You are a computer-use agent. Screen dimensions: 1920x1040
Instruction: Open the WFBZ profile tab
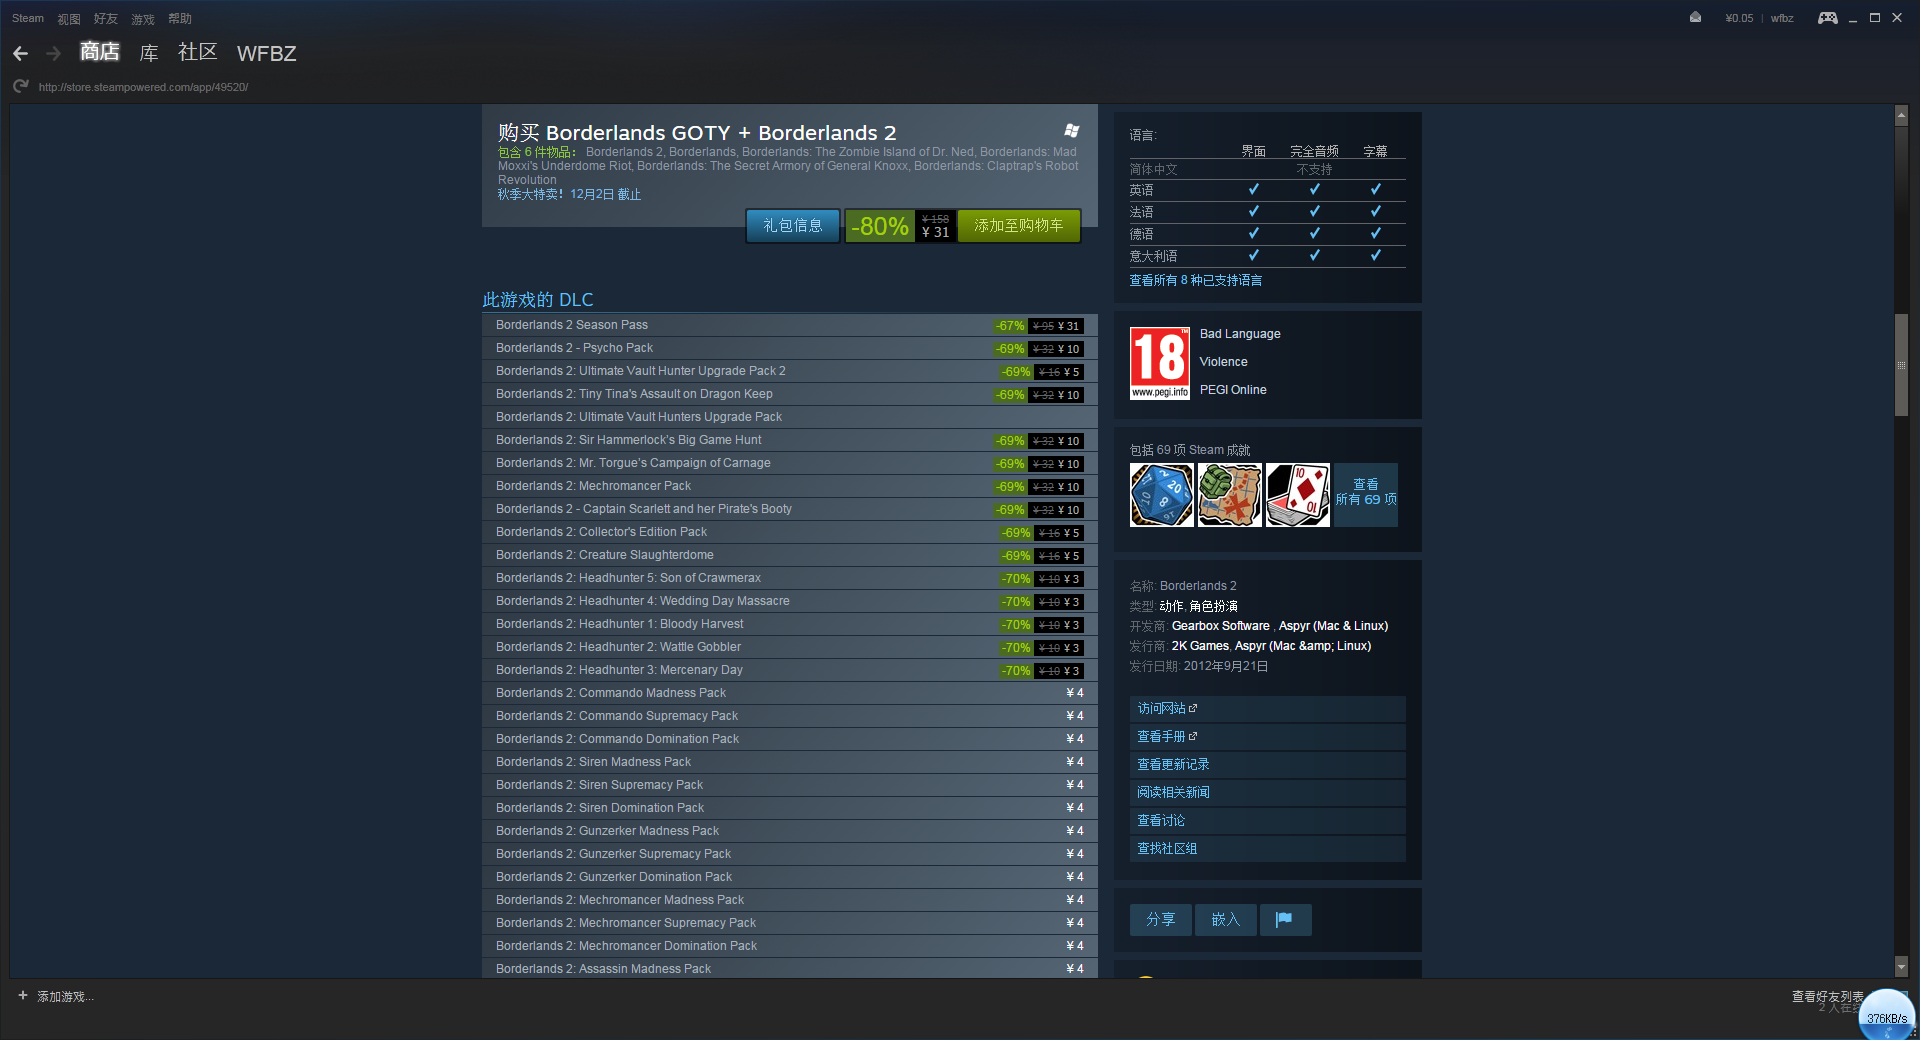267,53
